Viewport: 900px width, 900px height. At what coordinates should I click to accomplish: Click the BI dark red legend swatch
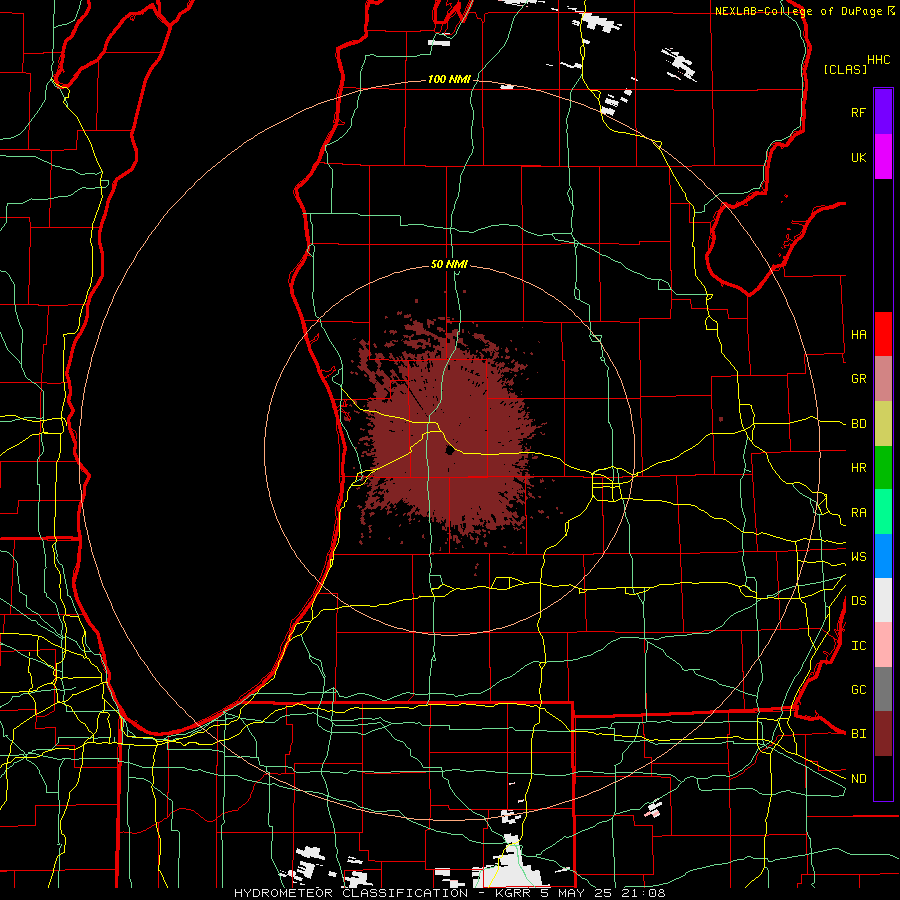883,734
